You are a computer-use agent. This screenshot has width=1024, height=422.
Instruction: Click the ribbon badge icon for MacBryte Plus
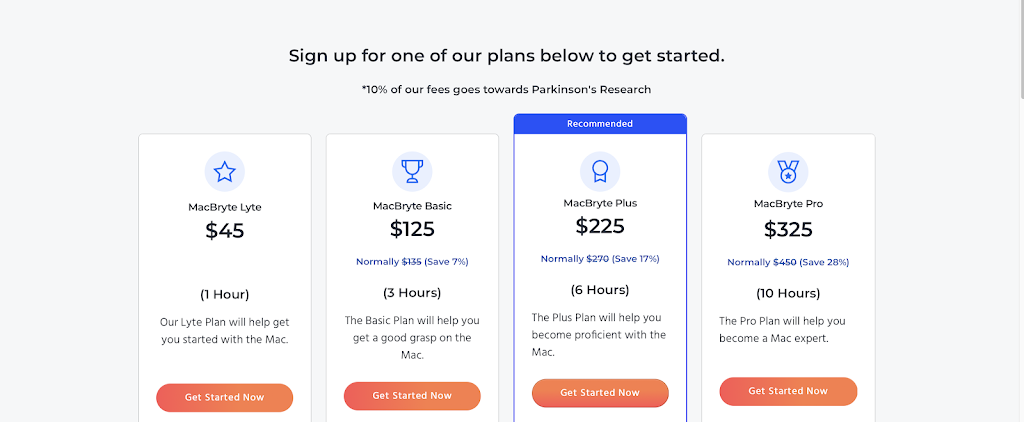tap(600, 172)
